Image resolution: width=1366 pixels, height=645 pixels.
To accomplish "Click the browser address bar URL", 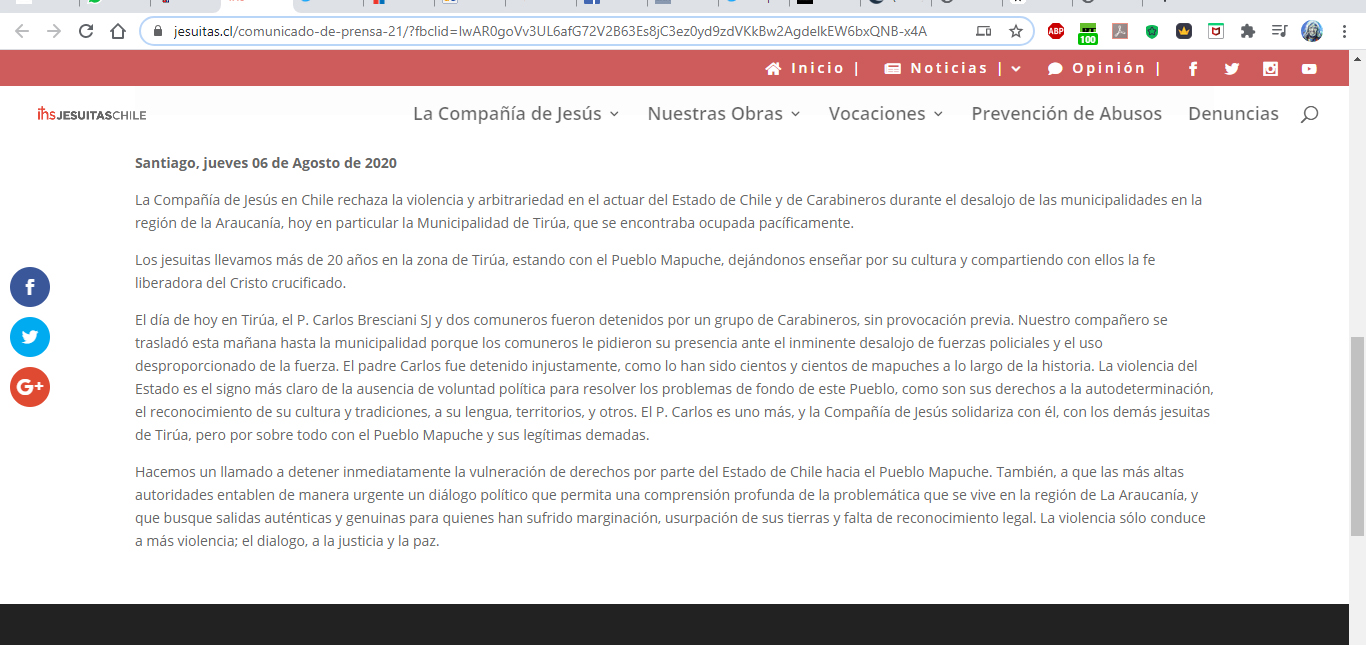I will 550,31.
